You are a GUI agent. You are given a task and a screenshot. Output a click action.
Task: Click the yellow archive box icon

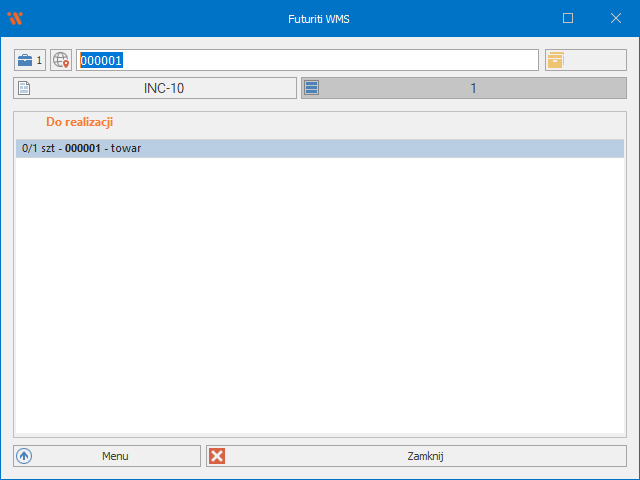[555, 60]
